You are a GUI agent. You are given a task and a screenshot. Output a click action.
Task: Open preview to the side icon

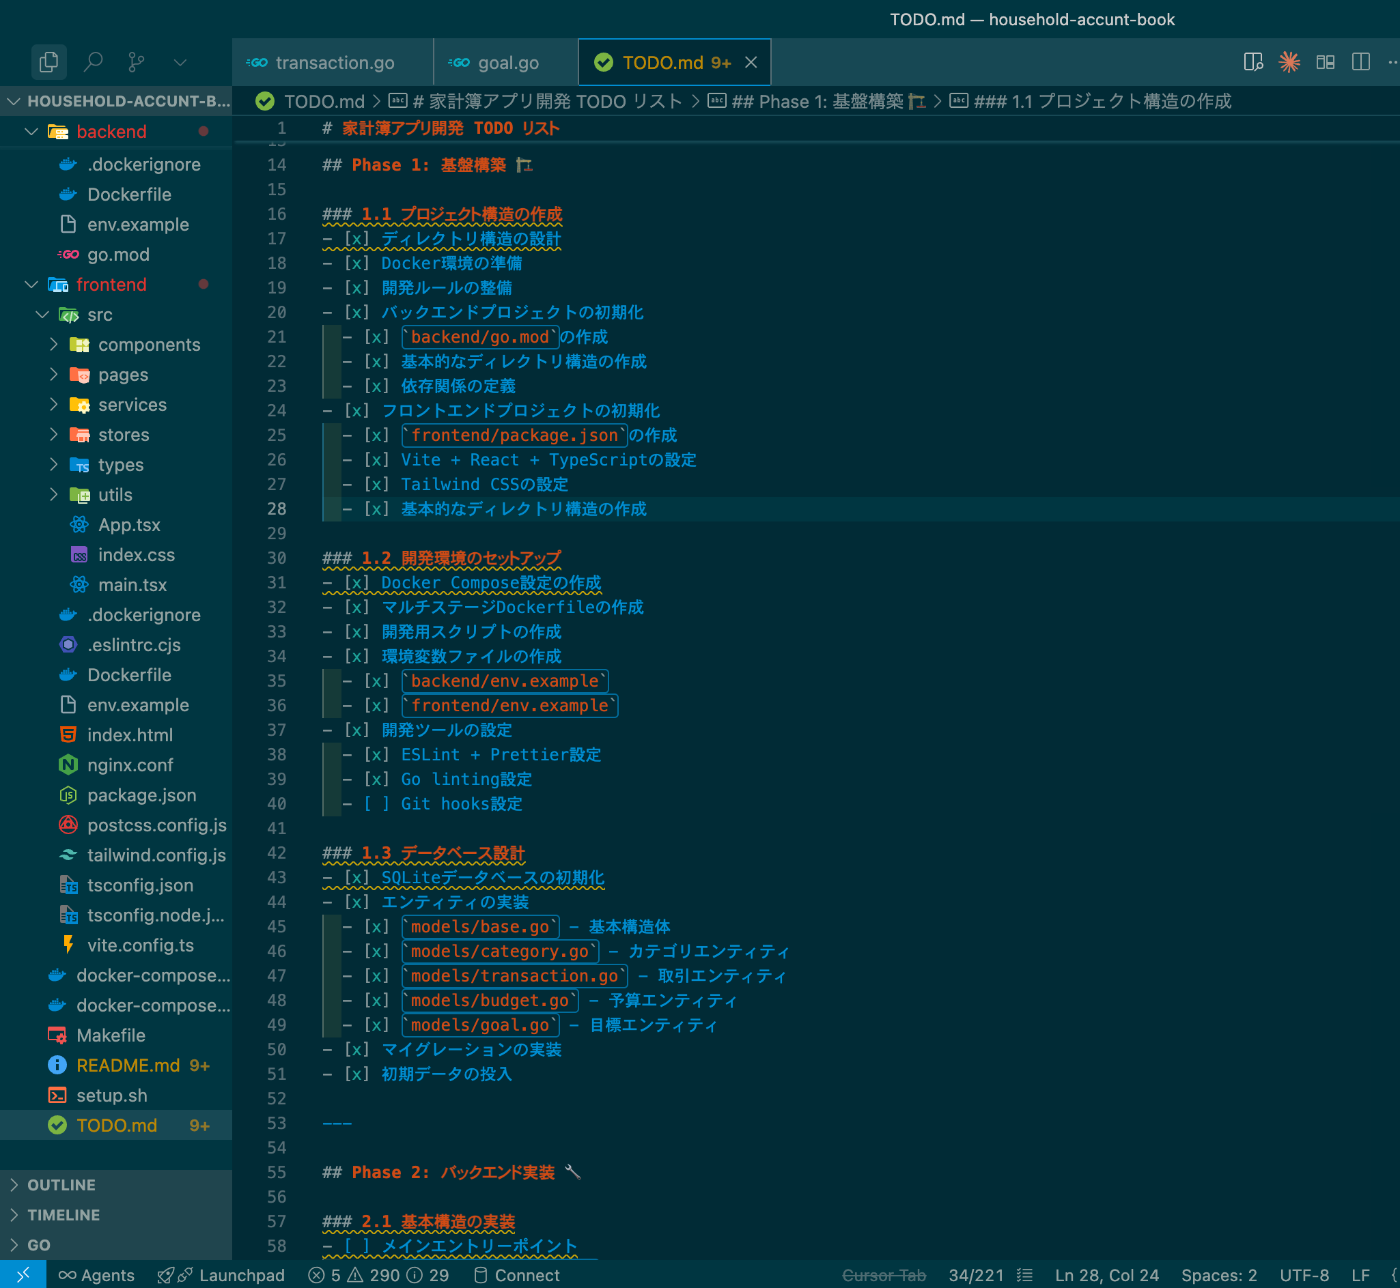[1253, 62]
